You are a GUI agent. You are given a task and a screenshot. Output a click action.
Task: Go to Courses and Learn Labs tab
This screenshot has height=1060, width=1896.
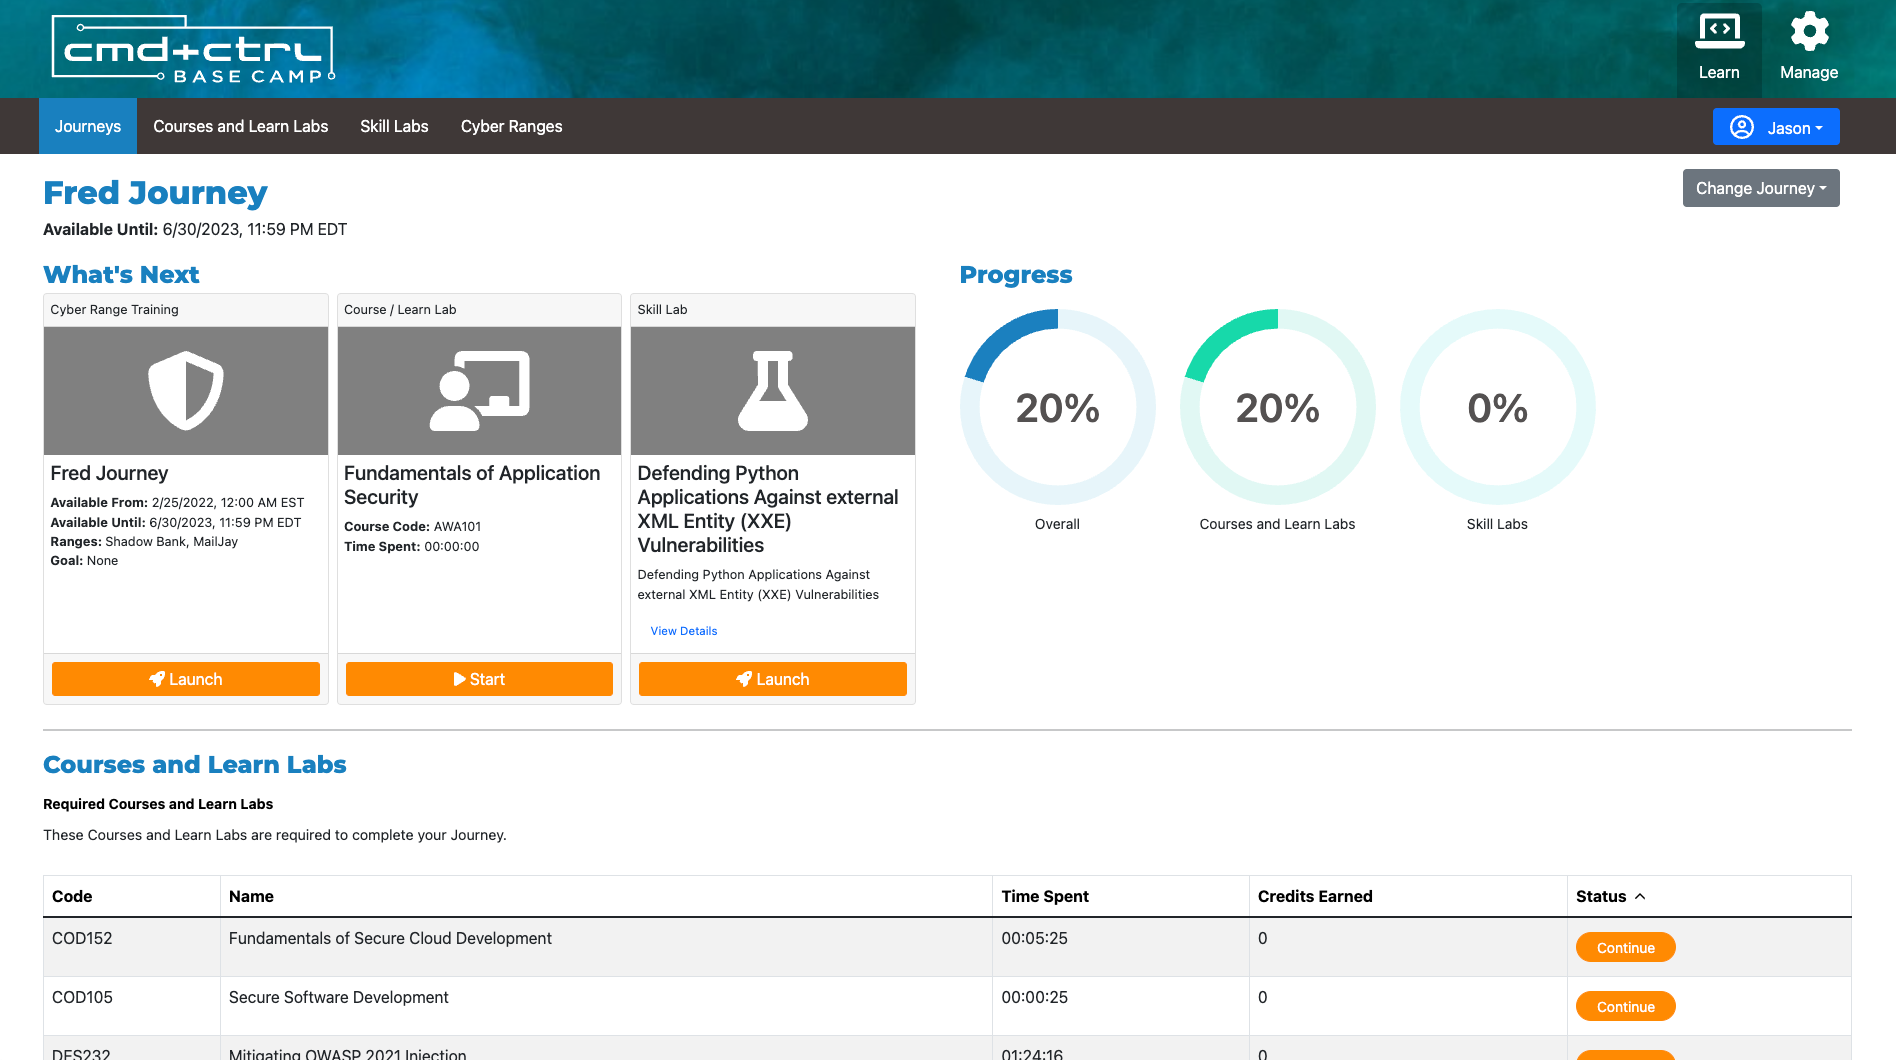(x=241, y=126)
